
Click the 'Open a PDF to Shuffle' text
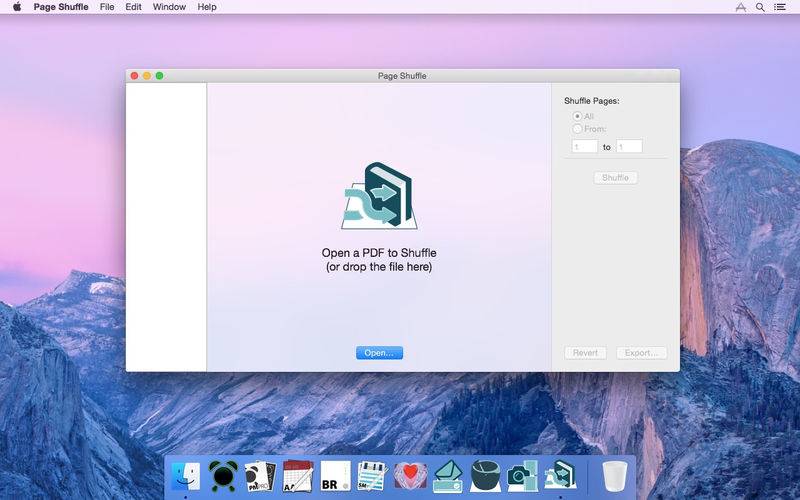pyautogui.click(x=379, y=253)
